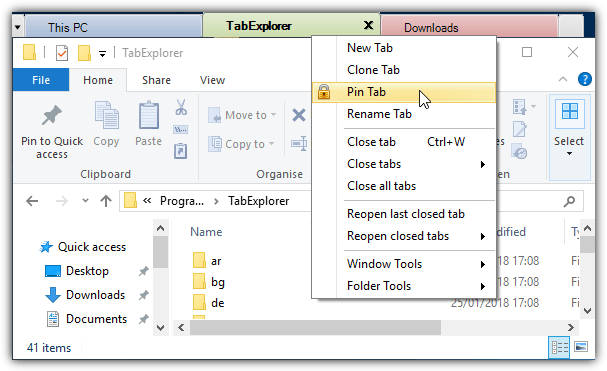This screenshot has width=607, height=371.
Task: Click Copy path icon in Clipboard group
Action: click(x=181, y=129)
